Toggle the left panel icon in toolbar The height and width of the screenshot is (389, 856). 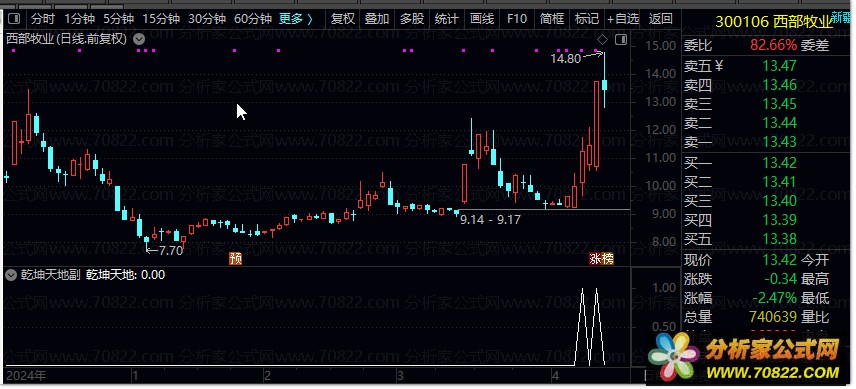14,19
